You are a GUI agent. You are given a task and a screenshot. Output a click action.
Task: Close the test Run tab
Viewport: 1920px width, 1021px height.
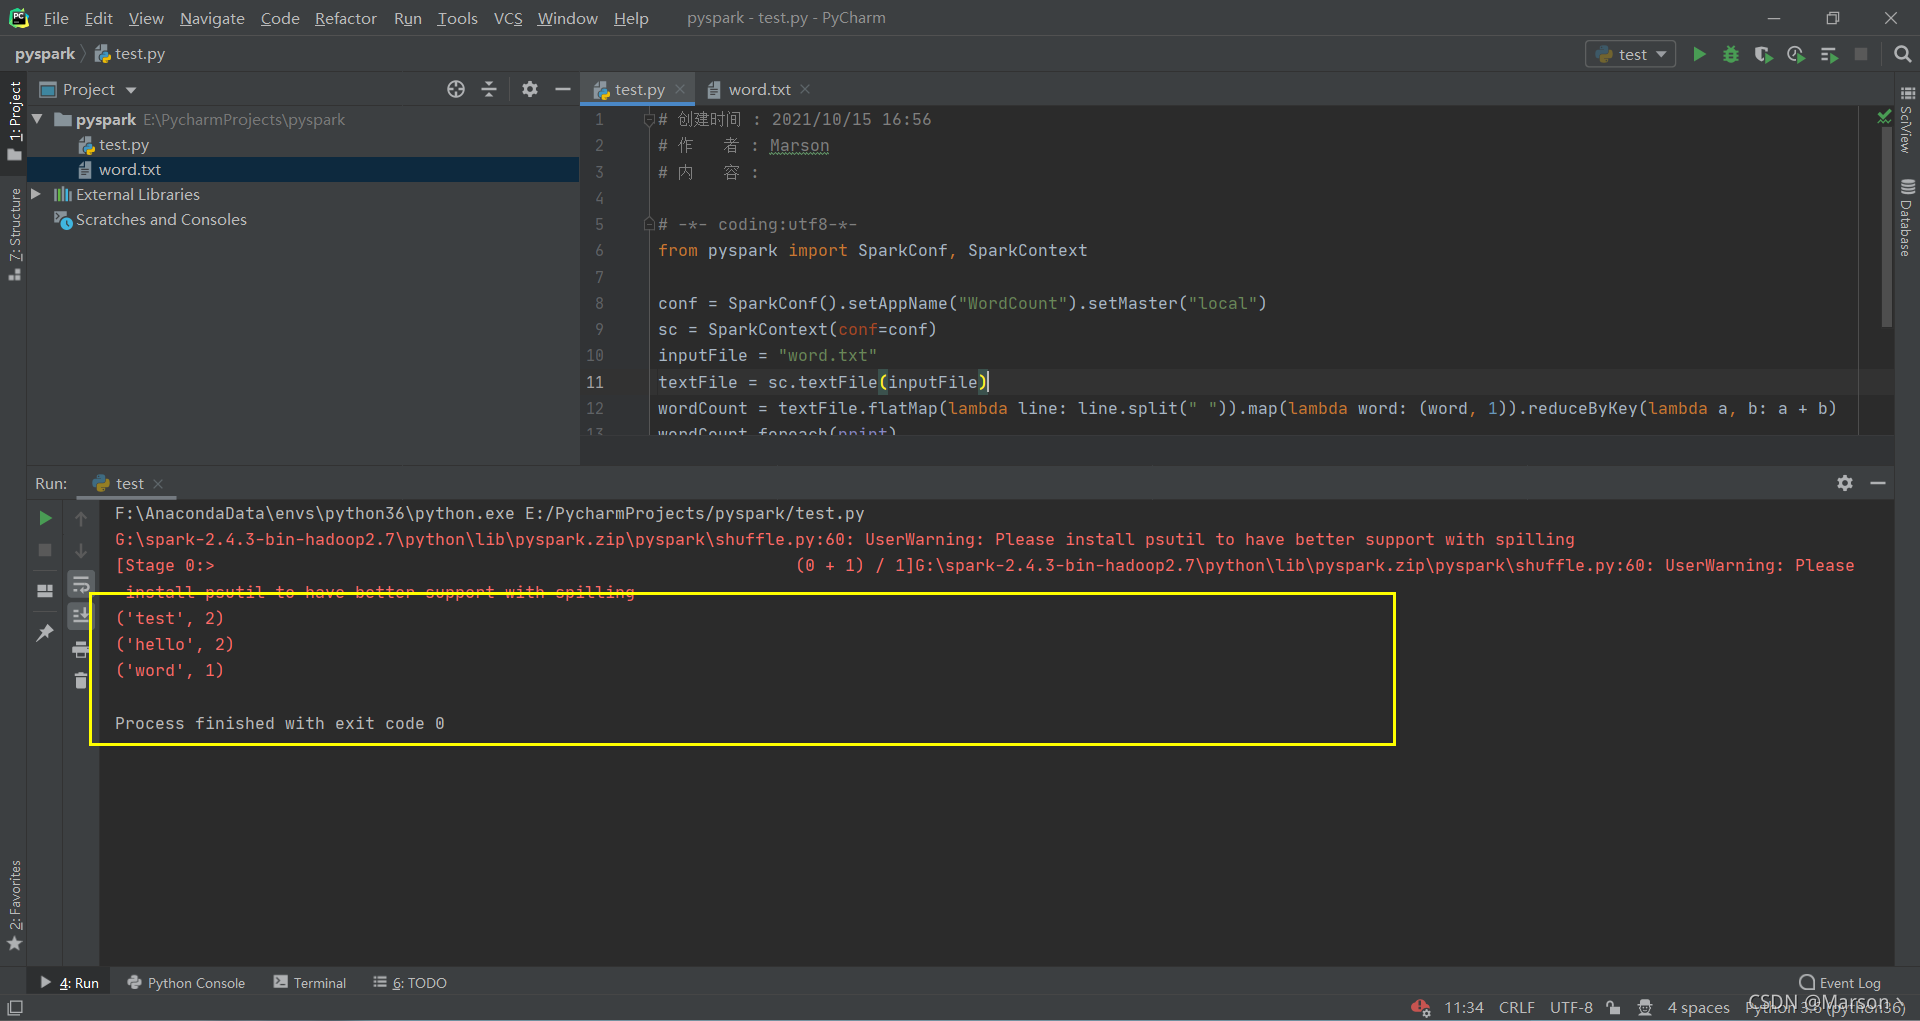pyautogui.click(x=158, y=483)
